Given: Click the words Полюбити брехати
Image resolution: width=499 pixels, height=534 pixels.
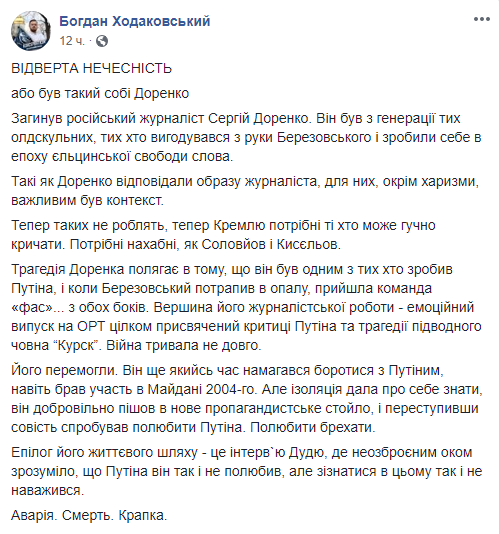Looking at the screenshot, I should pyautogui.click(x=313, y=427).
